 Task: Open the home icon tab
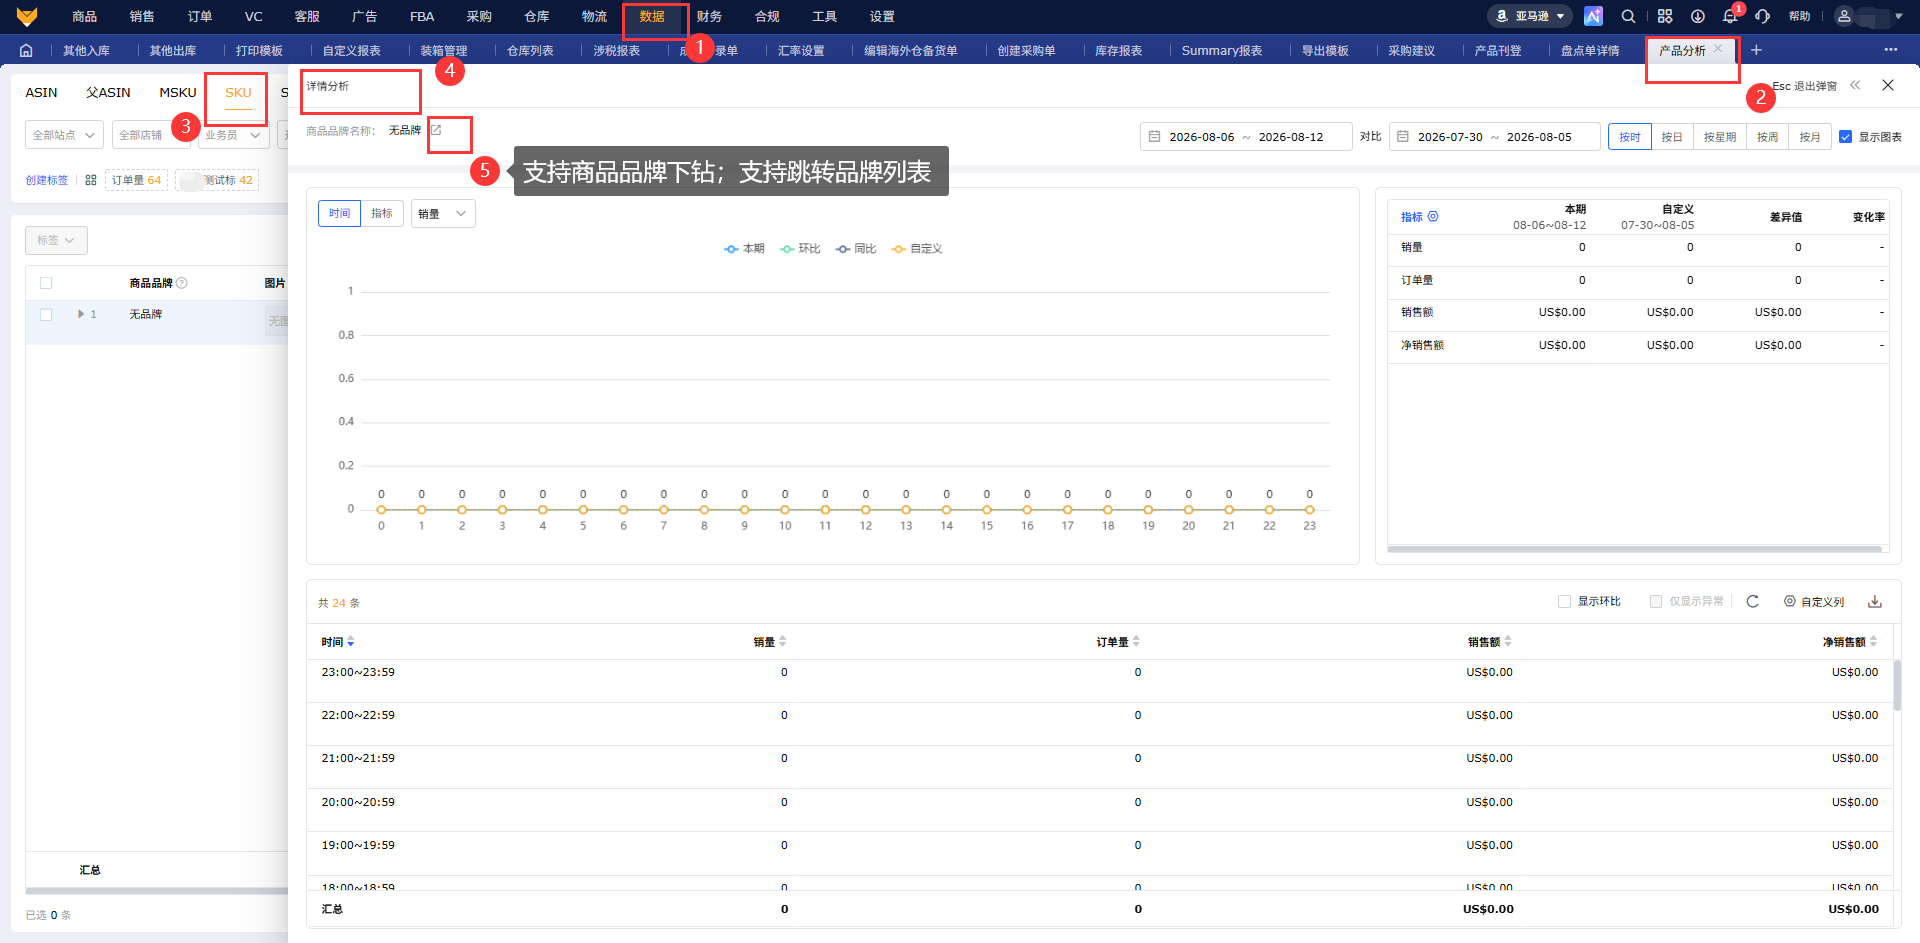(26, 50)
